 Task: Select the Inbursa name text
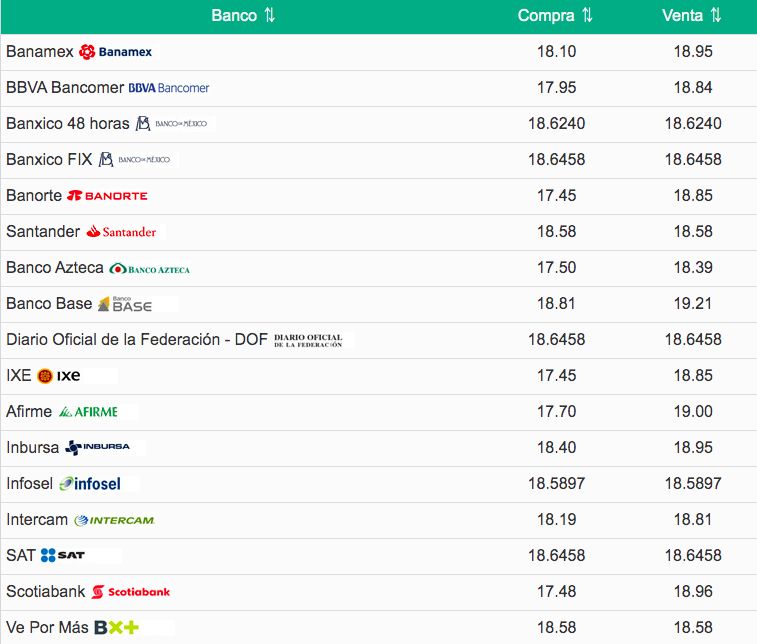pos(32,448)
